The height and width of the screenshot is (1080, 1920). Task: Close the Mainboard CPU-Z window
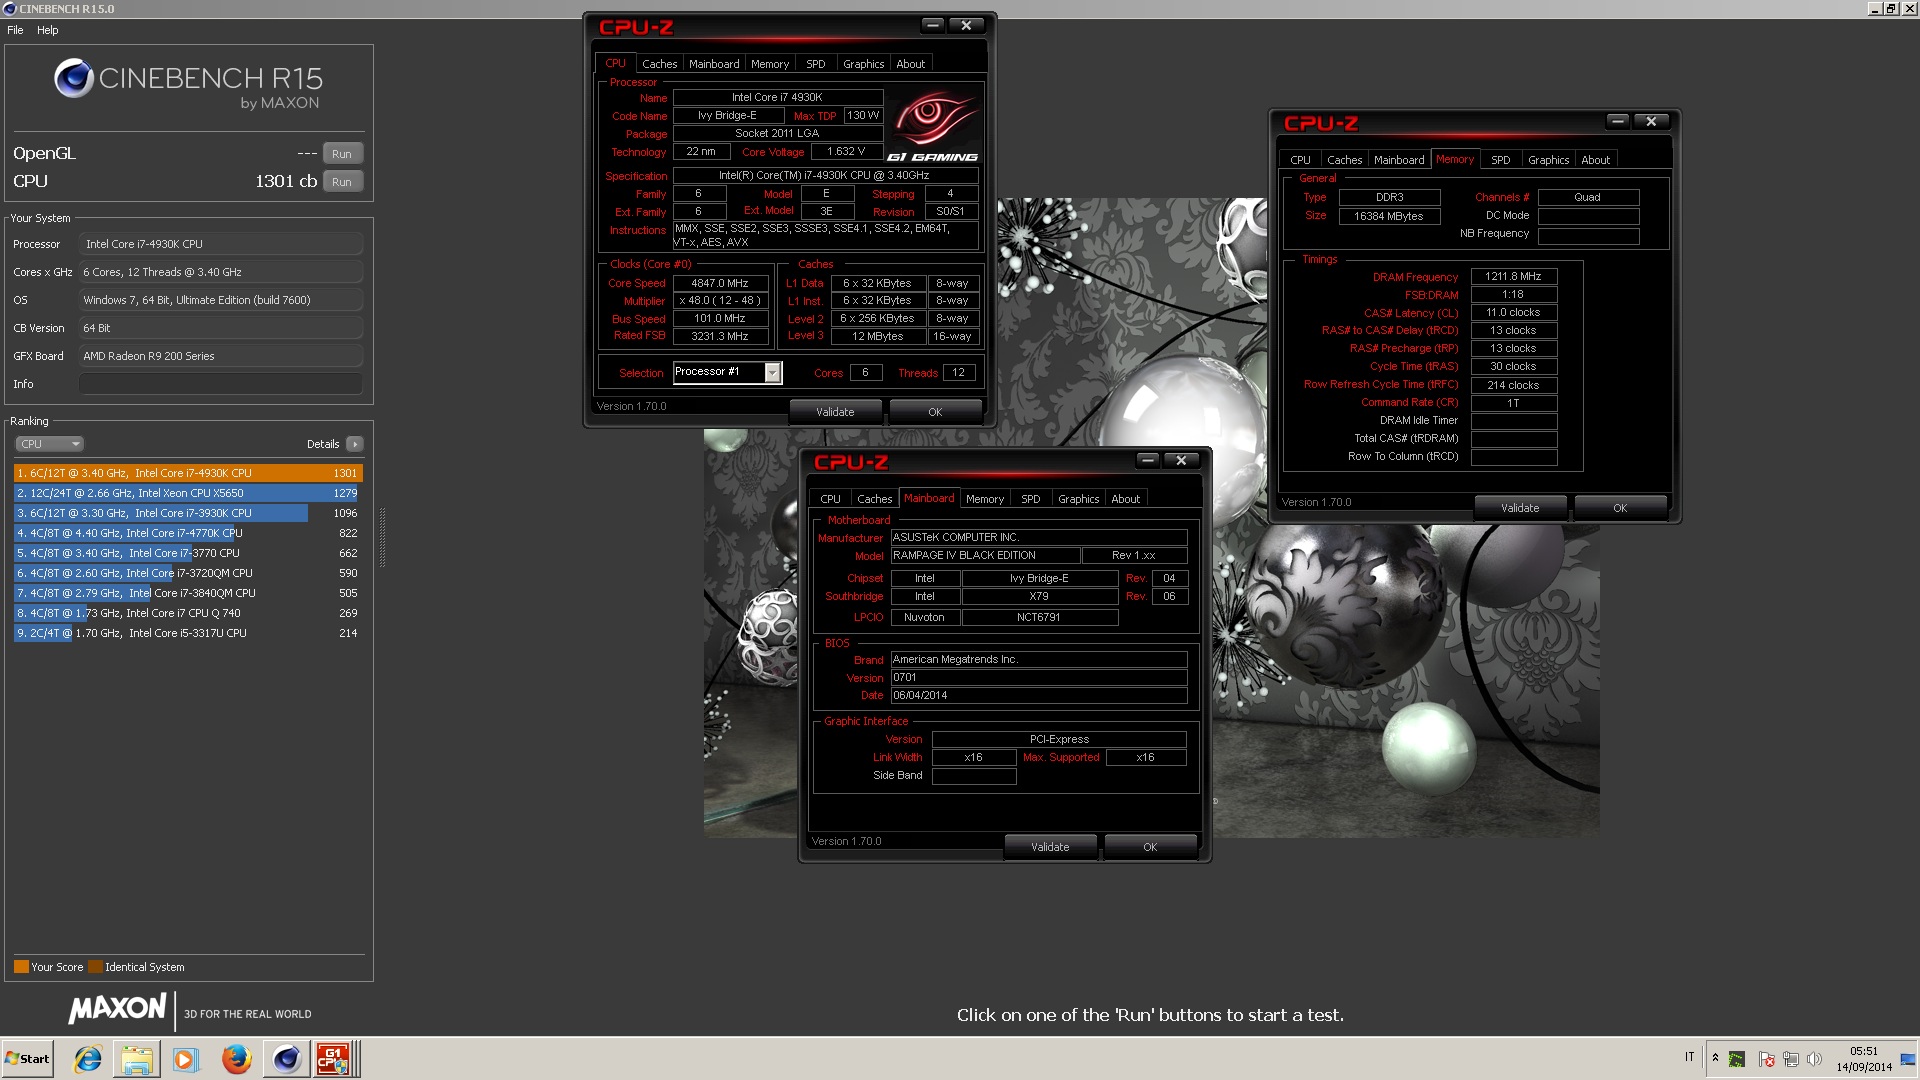tap(1181, 460)
